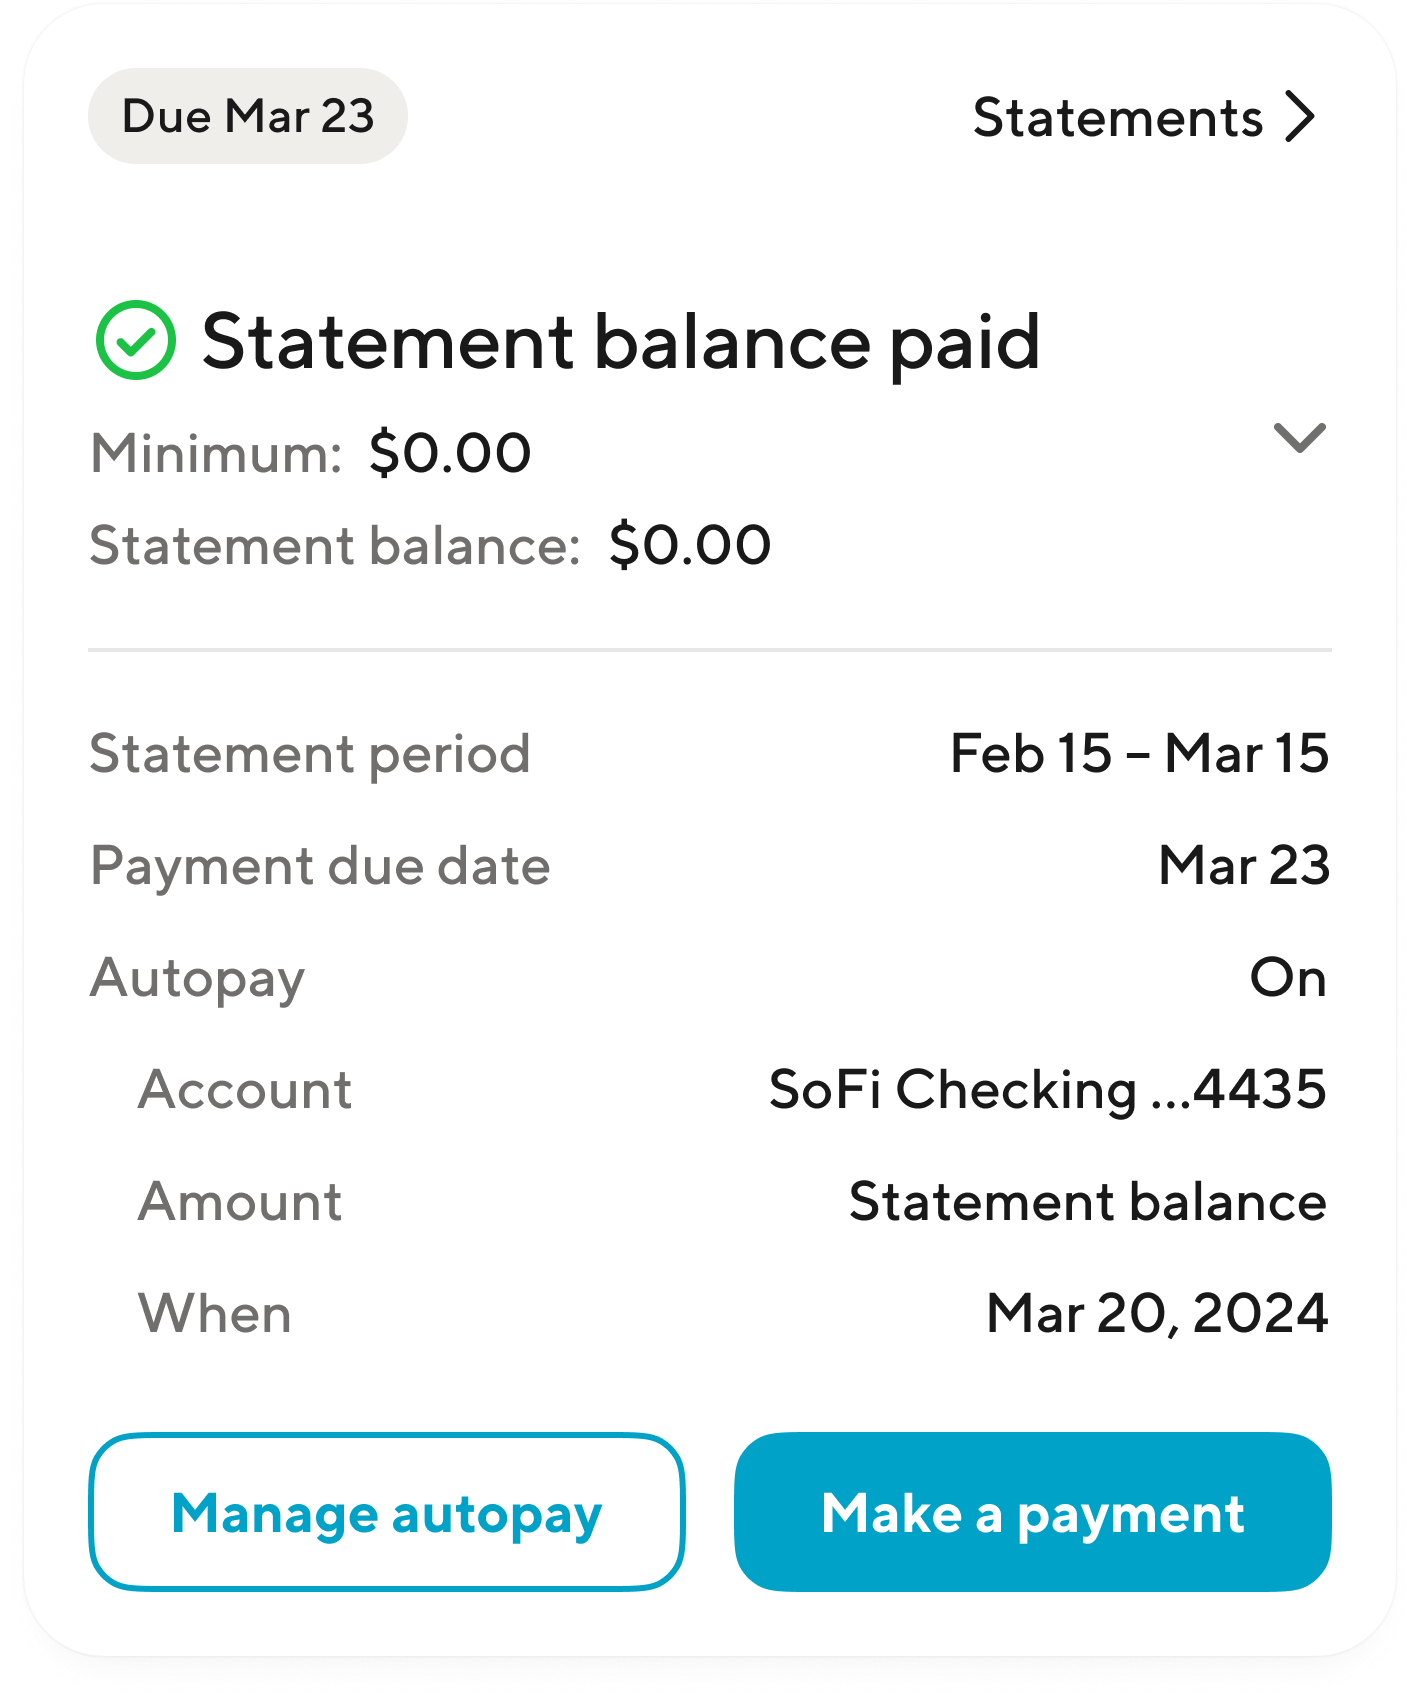This screenshot has height=1704, width=1420.
Task: Click the Autopay row label
Action: (197, 978)
